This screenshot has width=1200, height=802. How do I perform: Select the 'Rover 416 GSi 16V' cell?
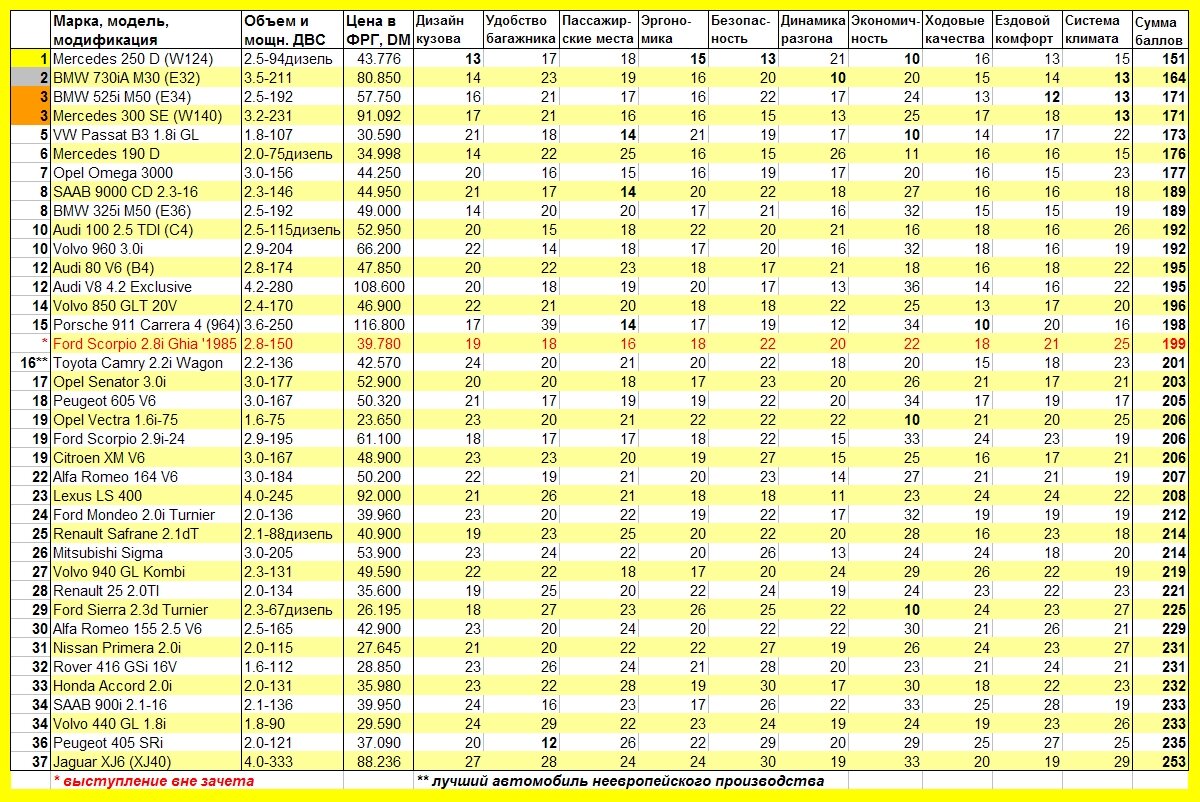coord(145,667)
